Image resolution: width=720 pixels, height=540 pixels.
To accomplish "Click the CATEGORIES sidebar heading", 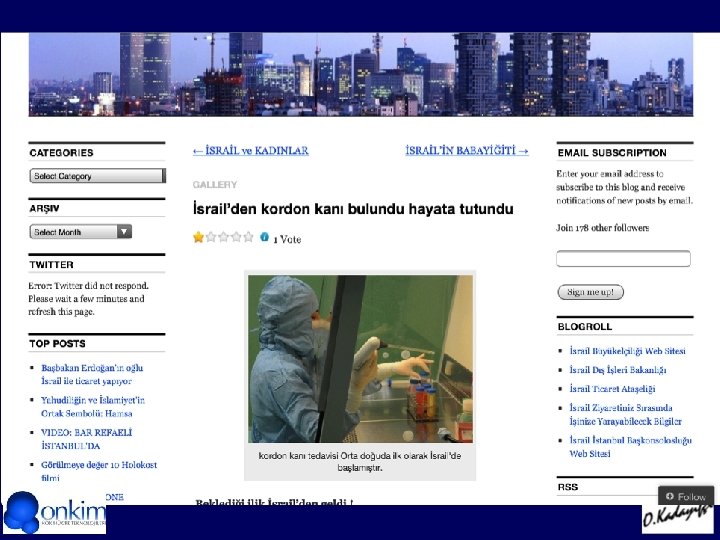I will 62,153.
